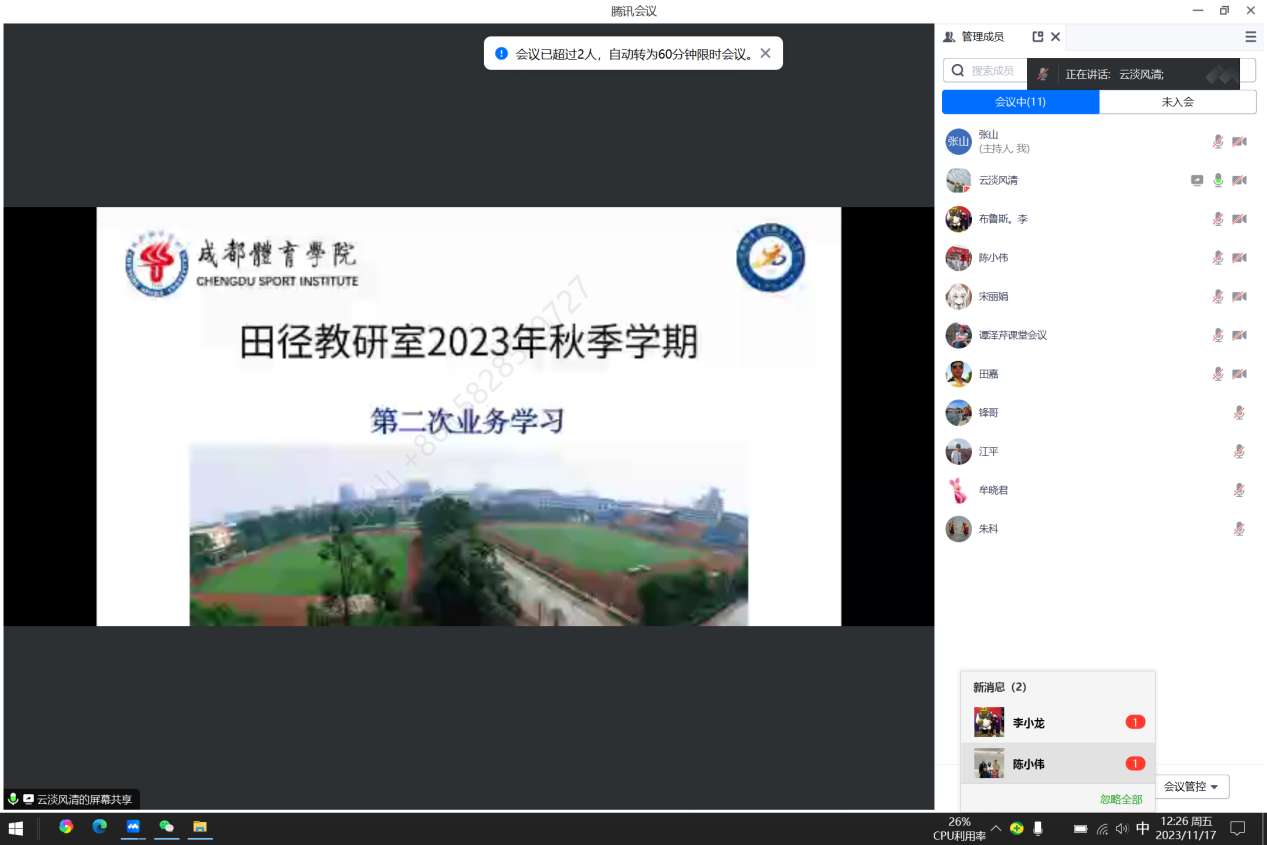
Task: Switch to the 未入会 tab
Action: (1177, 102)
